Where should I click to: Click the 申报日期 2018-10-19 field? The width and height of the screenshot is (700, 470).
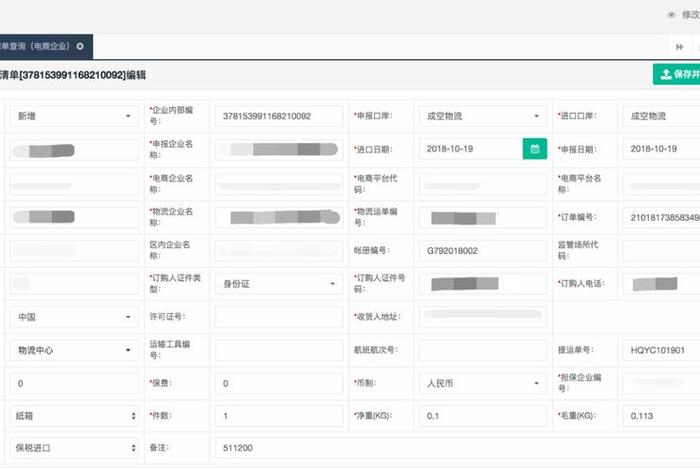pos(661,149)
